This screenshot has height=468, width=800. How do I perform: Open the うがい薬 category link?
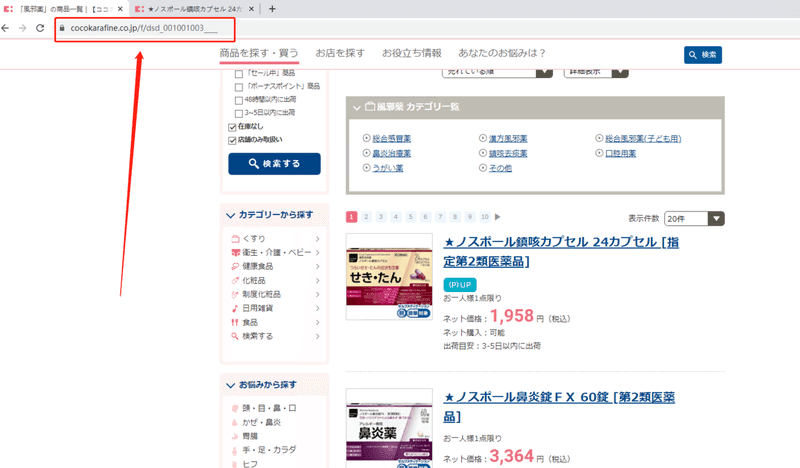click(388, 168)
